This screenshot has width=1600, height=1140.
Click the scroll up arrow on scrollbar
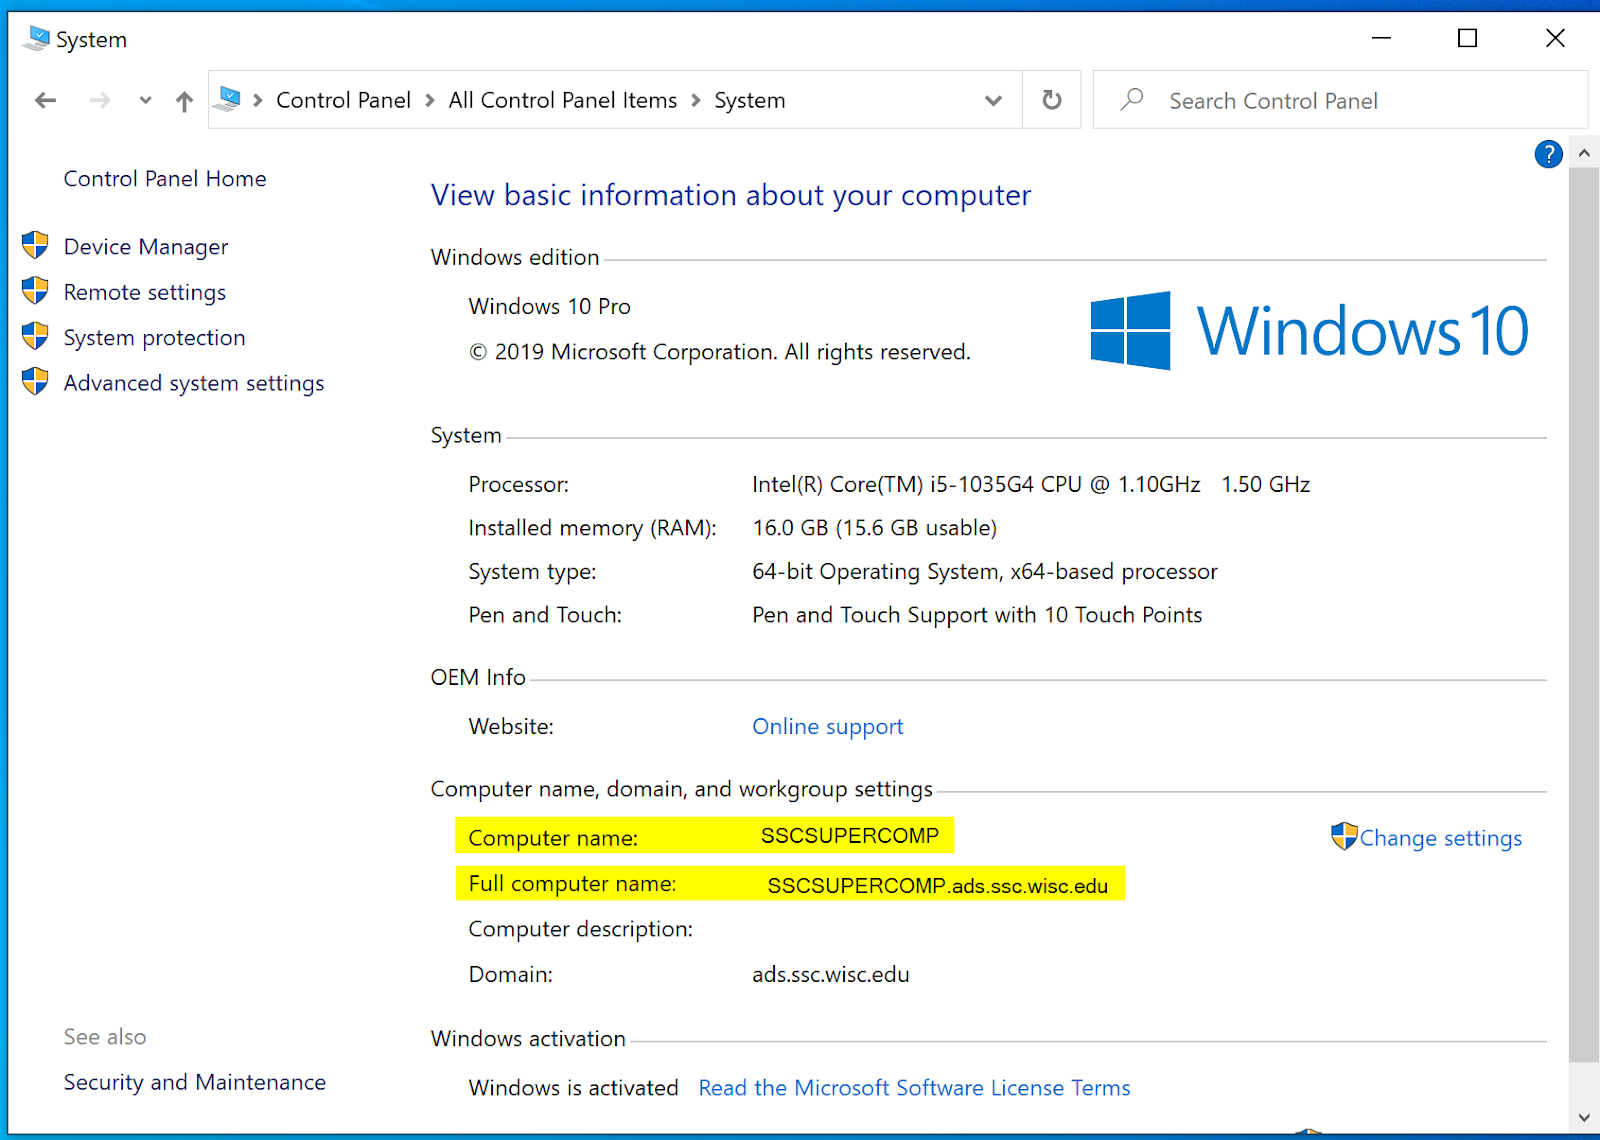pyautogui.click(x=1584, y=154)
